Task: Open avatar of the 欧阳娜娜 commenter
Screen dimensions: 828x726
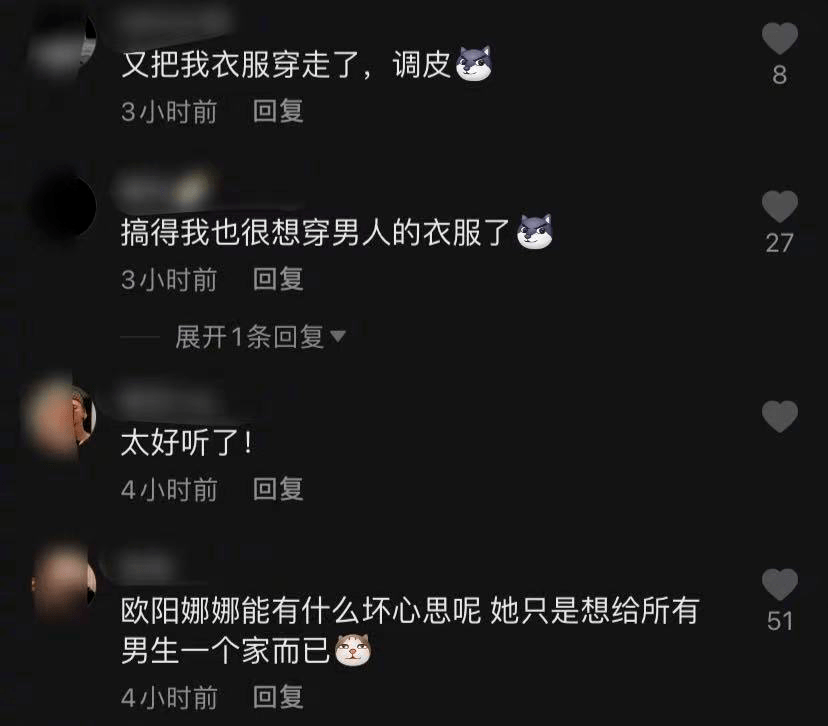Action: 63,583
